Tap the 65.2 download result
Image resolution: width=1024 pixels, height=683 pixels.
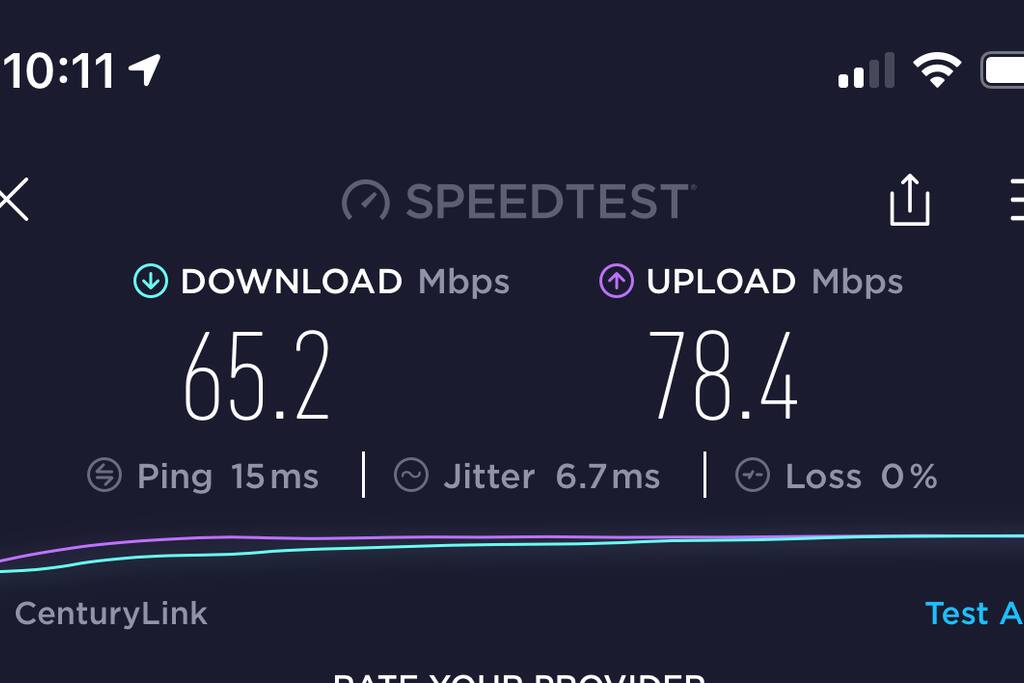(257, 375)
